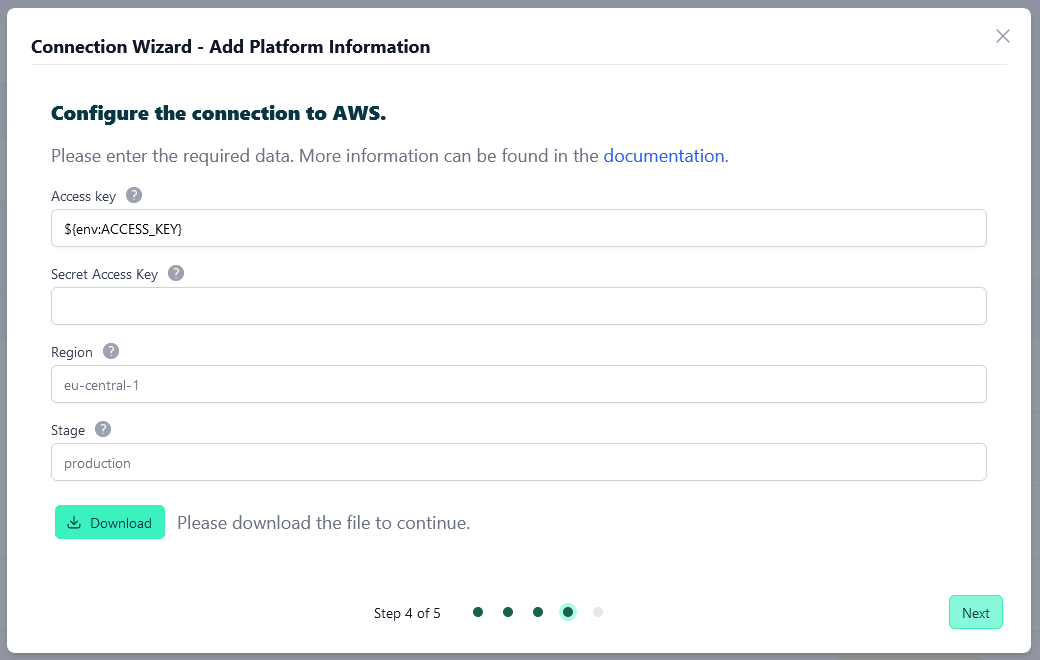
Task: Click the download arrow icon on the Download button
Action: tap(76, 522)
